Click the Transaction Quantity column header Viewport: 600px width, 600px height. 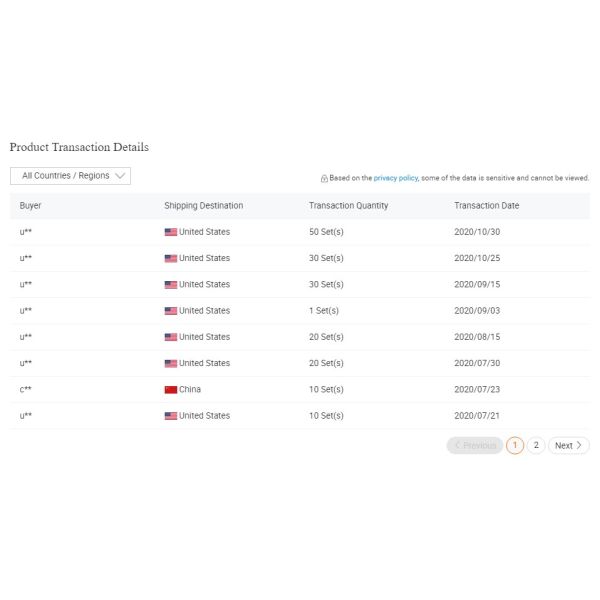348,205
